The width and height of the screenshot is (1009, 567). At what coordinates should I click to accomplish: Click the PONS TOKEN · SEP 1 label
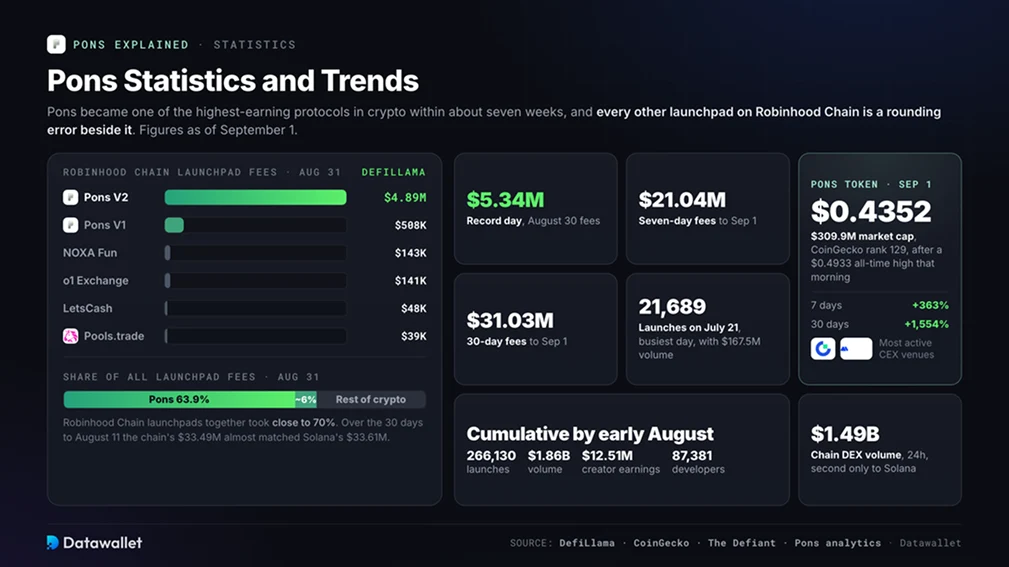(x=871, y=185)
